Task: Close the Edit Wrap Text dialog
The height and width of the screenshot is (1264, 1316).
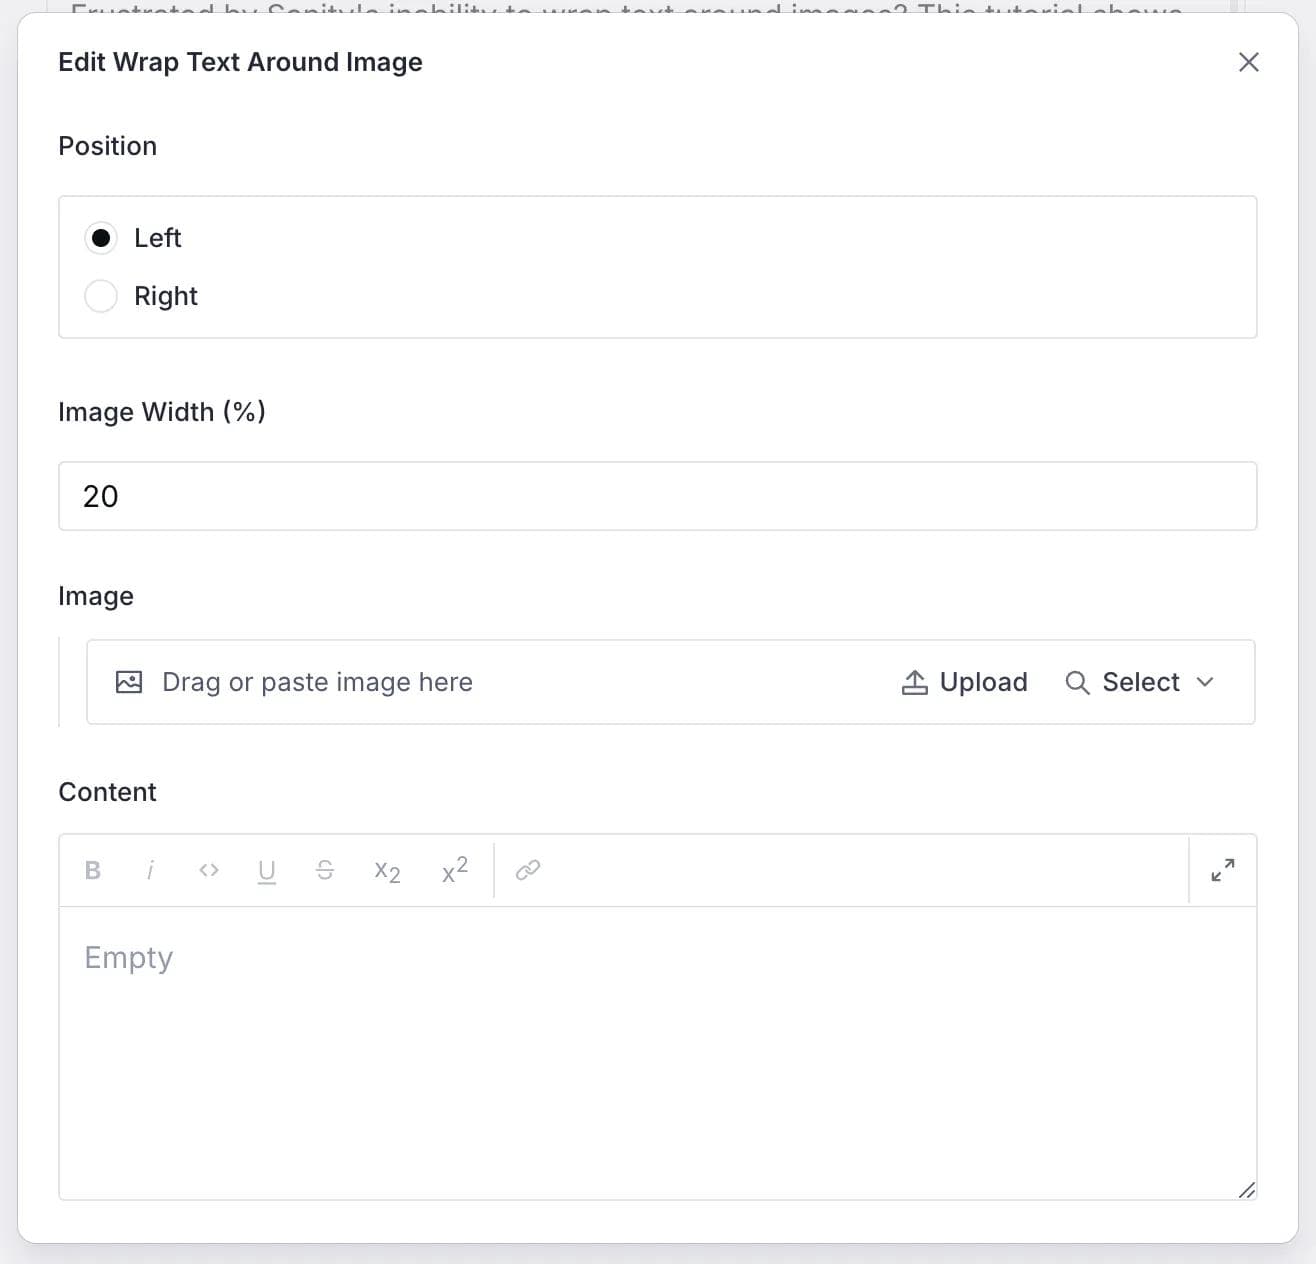Action: pyautogui.click(x=1248, y=62)
